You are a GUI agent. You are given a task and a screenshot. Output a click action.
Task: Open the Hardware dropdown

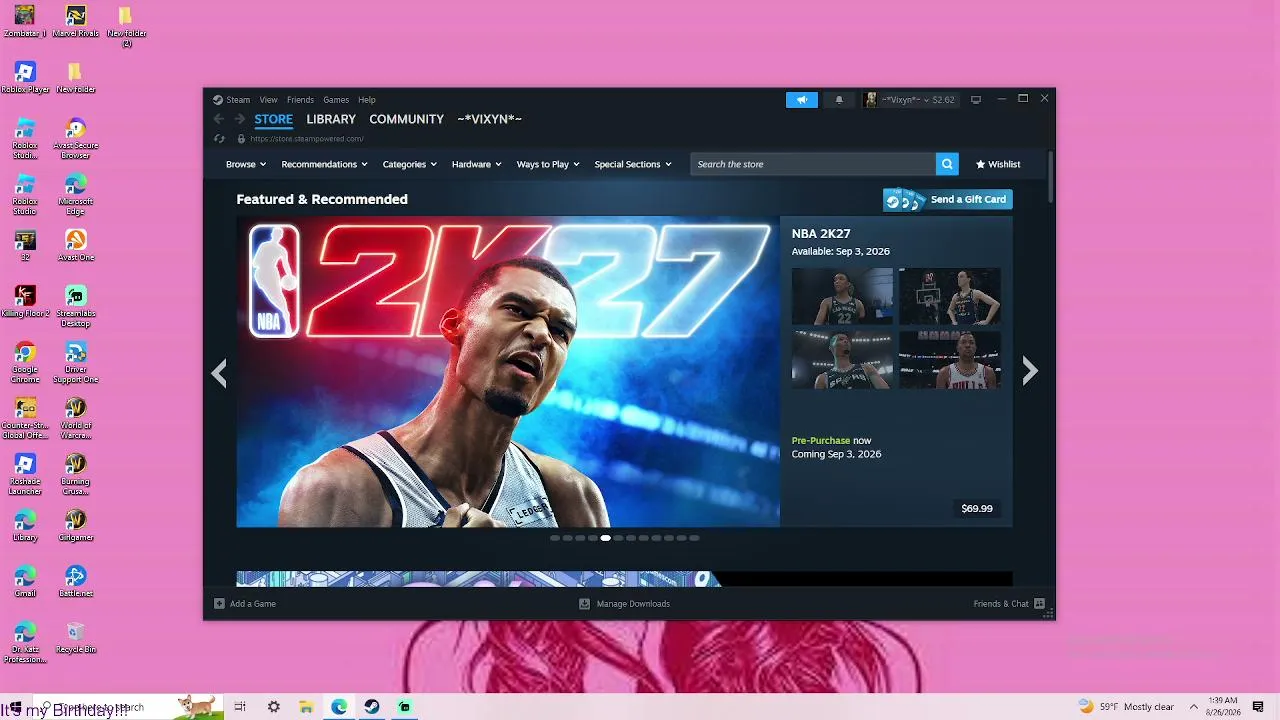[476, 164]
